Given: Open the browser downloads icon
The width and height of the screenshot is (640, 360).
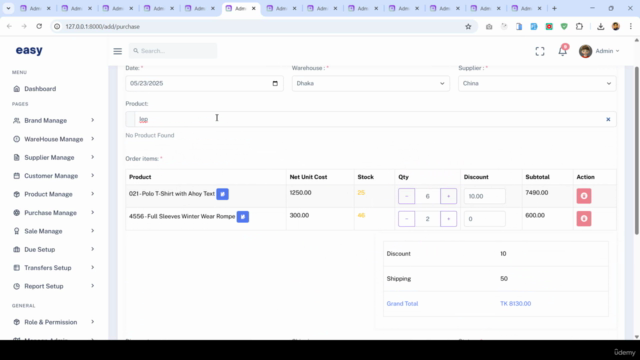Looking at the screenshot, I should tap(600, 27).
